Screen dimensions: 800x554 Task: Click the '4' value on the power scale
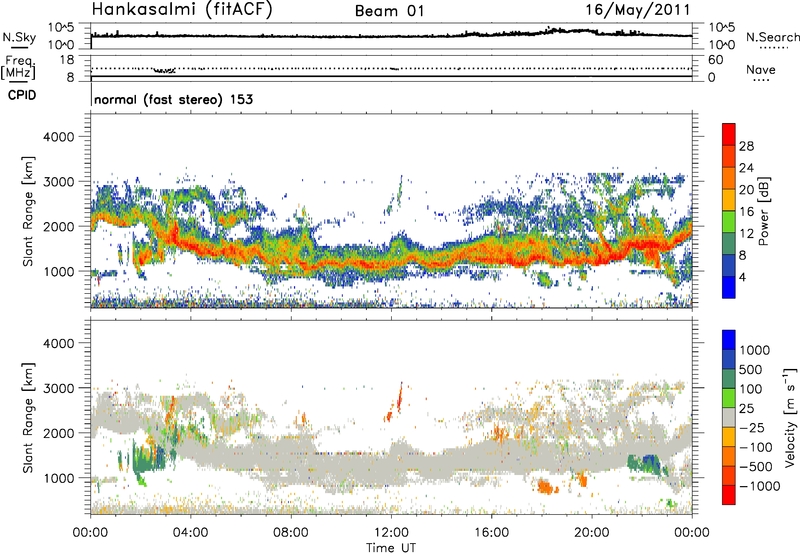click(743, 277)
